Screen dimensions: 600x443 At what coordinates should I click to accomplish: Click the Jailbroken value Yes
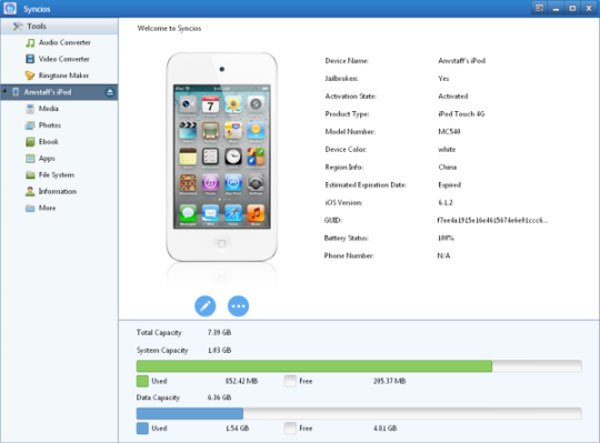pos(443,78)
